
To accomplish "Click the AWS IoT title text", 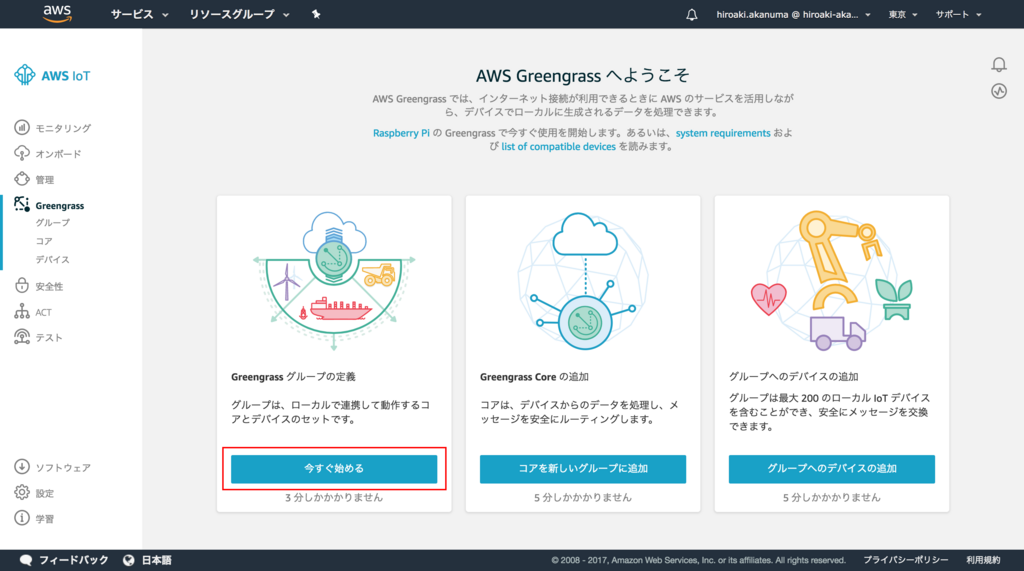I will (66, 76).
